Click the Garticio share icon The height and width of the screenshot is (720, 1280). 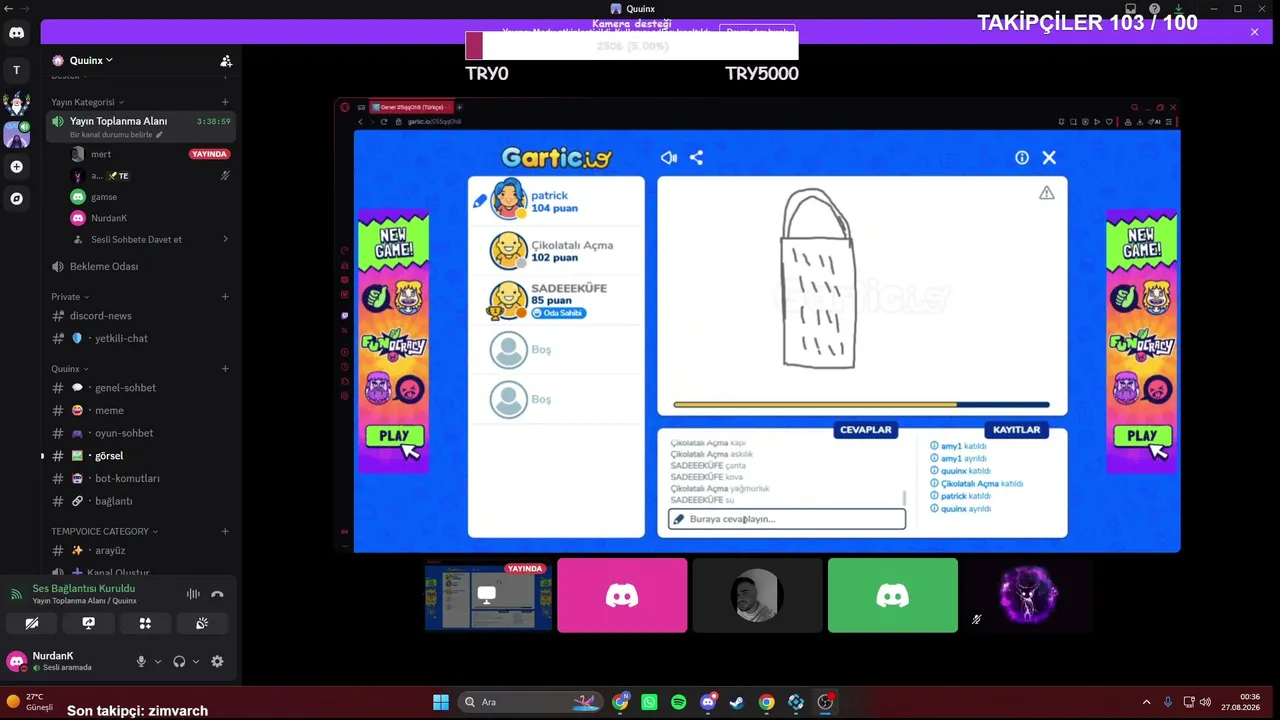[696, 158]
